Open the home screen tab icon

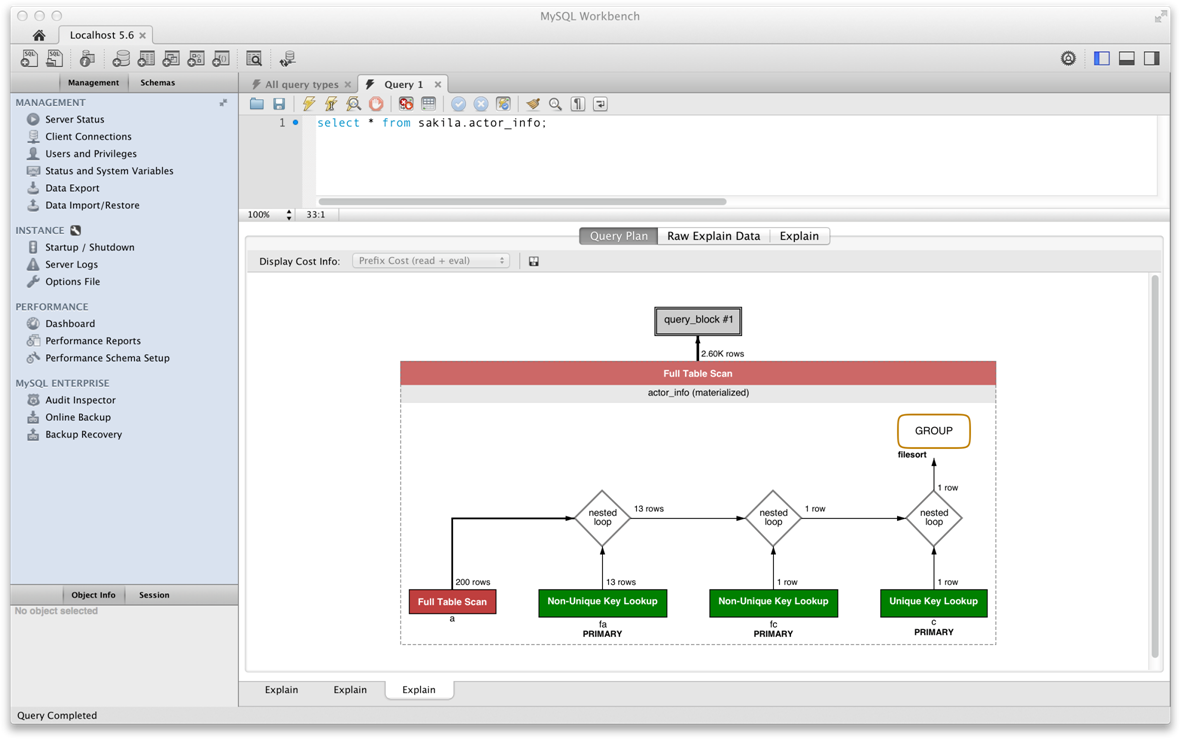tap(39, 35)
